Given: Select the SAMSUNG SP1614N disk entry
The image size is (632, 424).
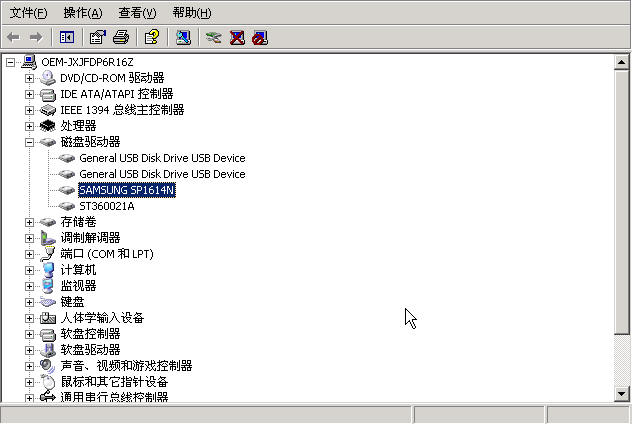Looking at the screenshot, I should coord(127,190).
